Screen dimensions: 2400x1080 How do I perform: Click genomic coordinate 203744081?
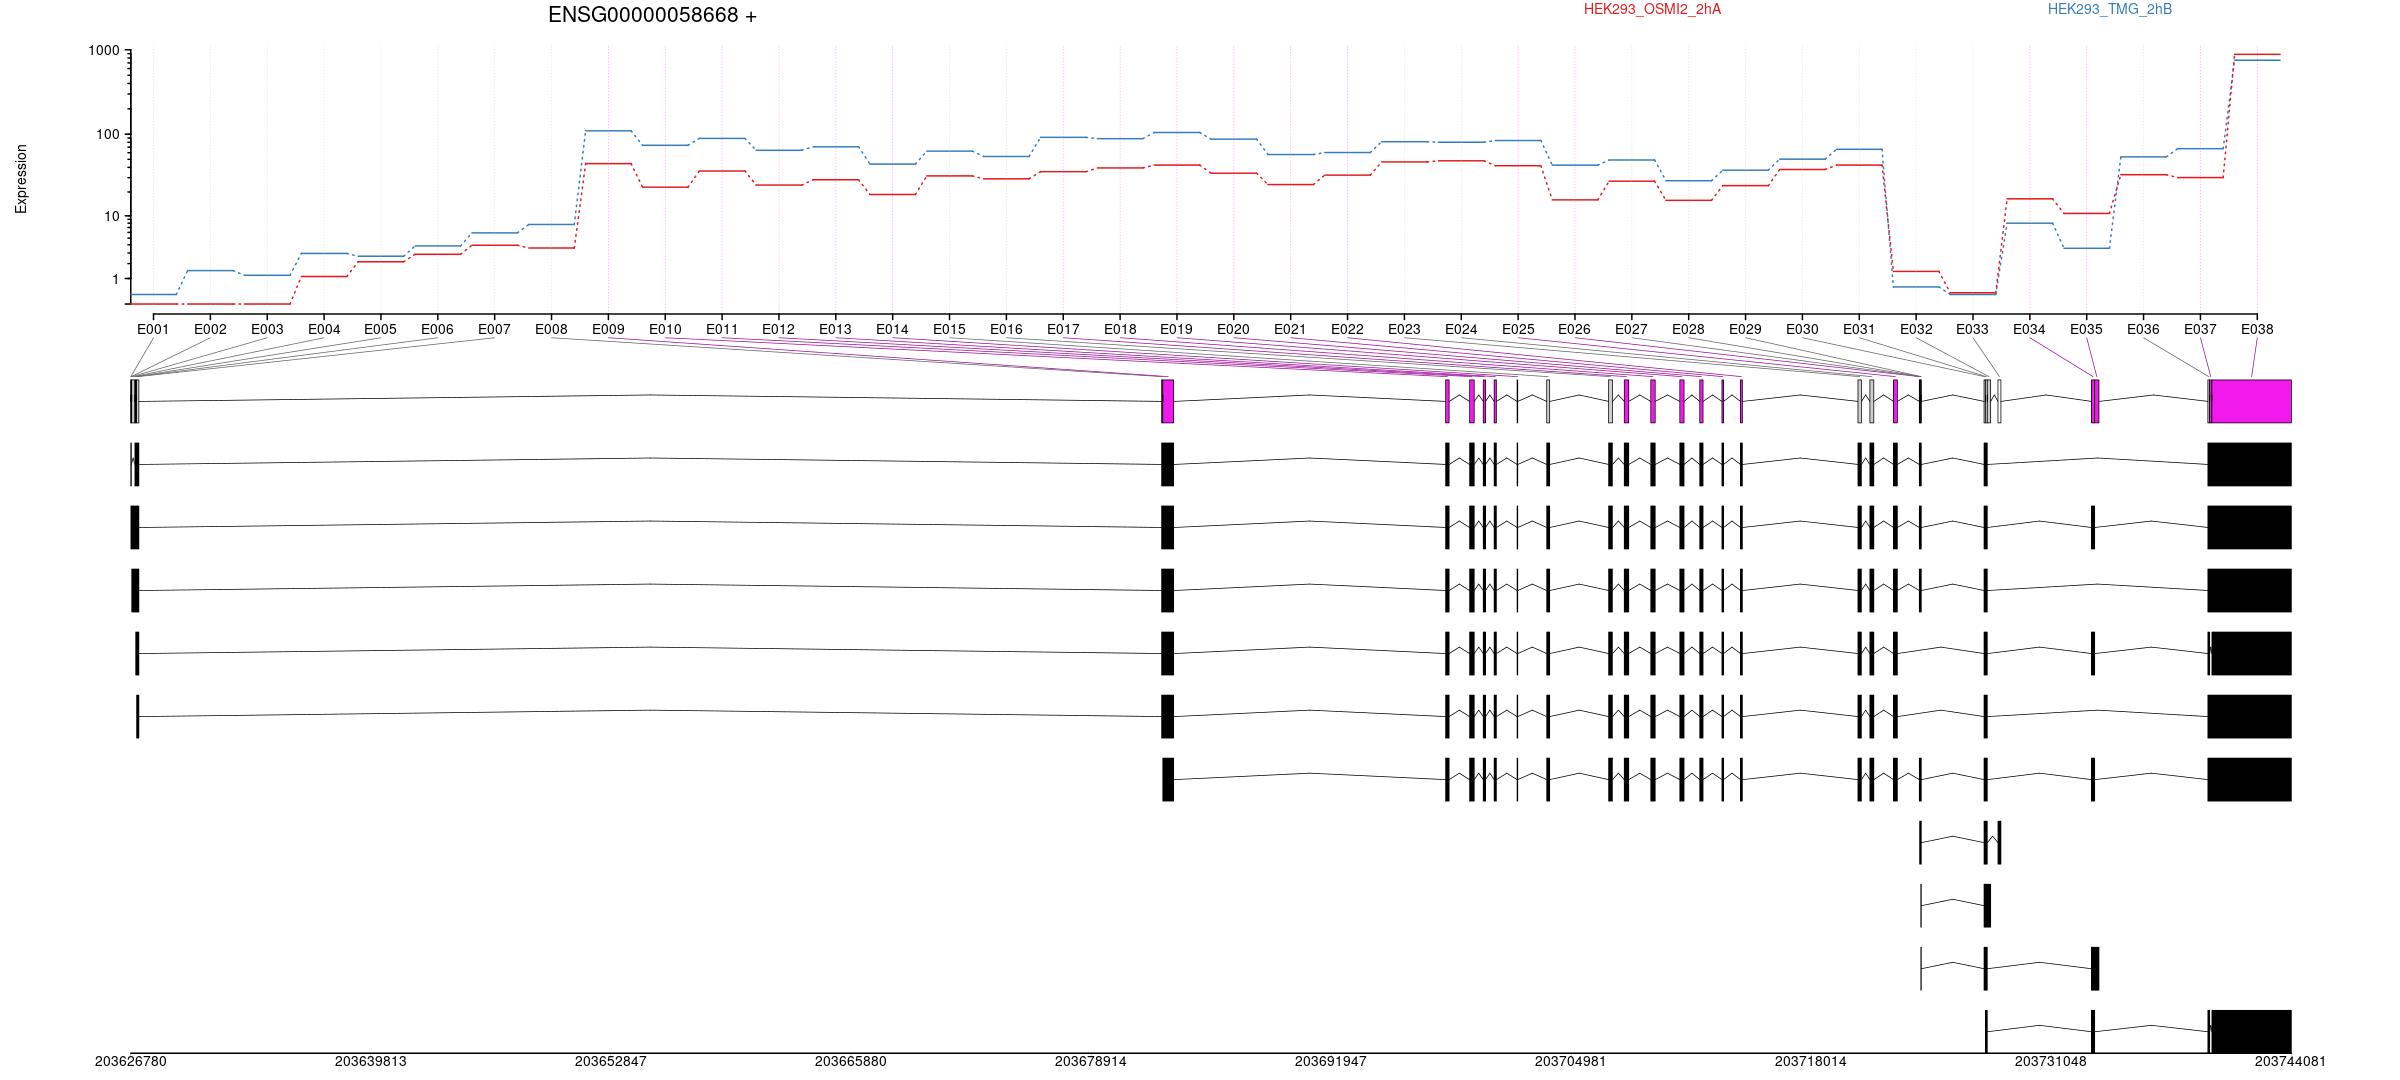[x=2290, y=1062]
